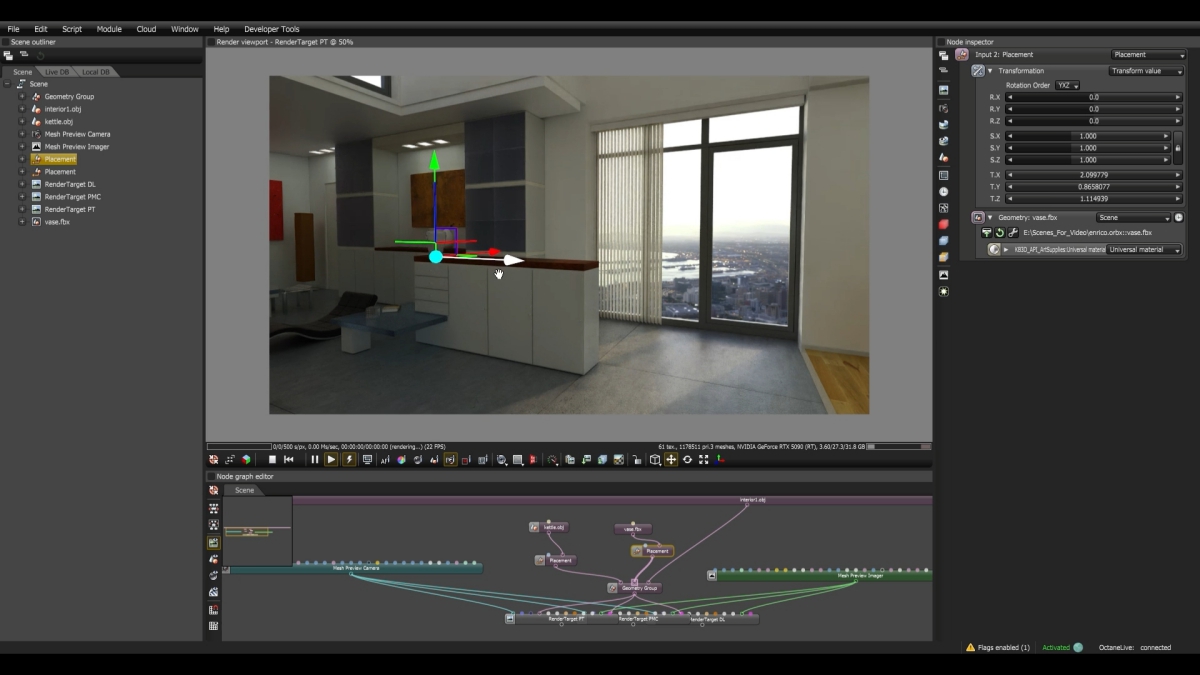Select the move gizmo four-arrow icon
Image resolution: width=1200 pixels, height=675 pixels.
pos(671,460)
